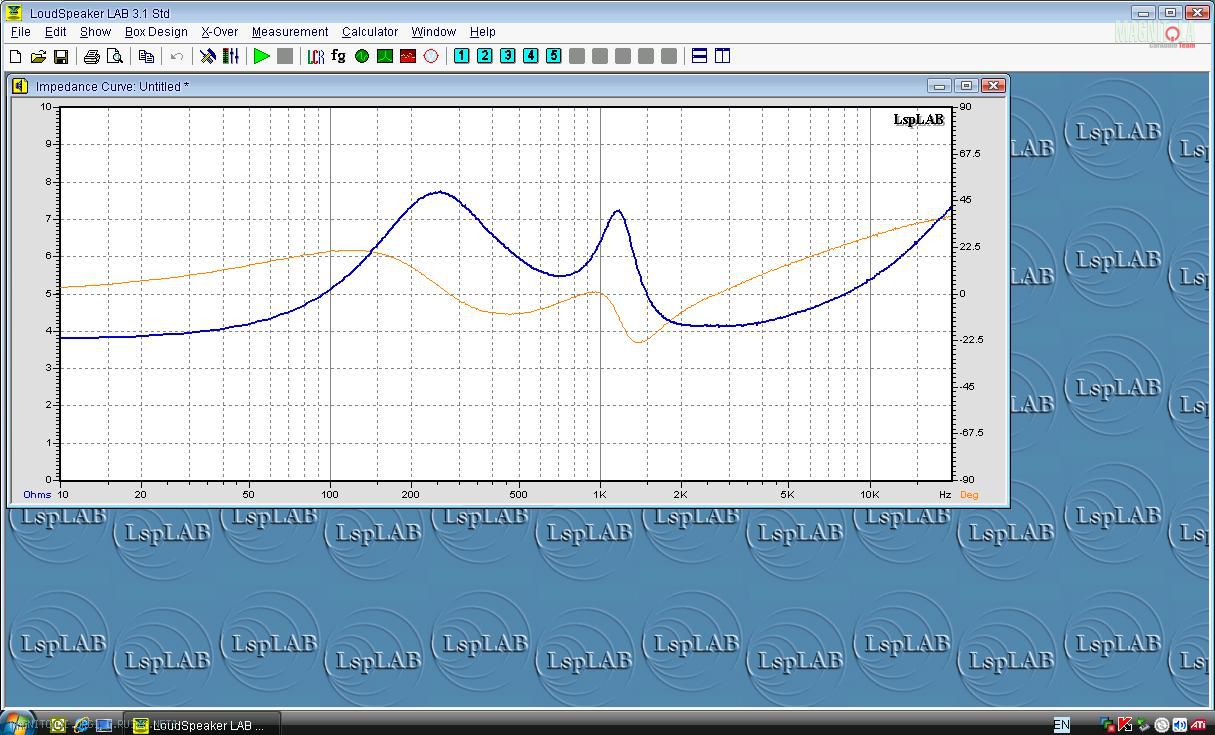Tile windows vertically icon
This screenshot has width=1215, height=735.
pyautogui.click(x=723, y=56)
